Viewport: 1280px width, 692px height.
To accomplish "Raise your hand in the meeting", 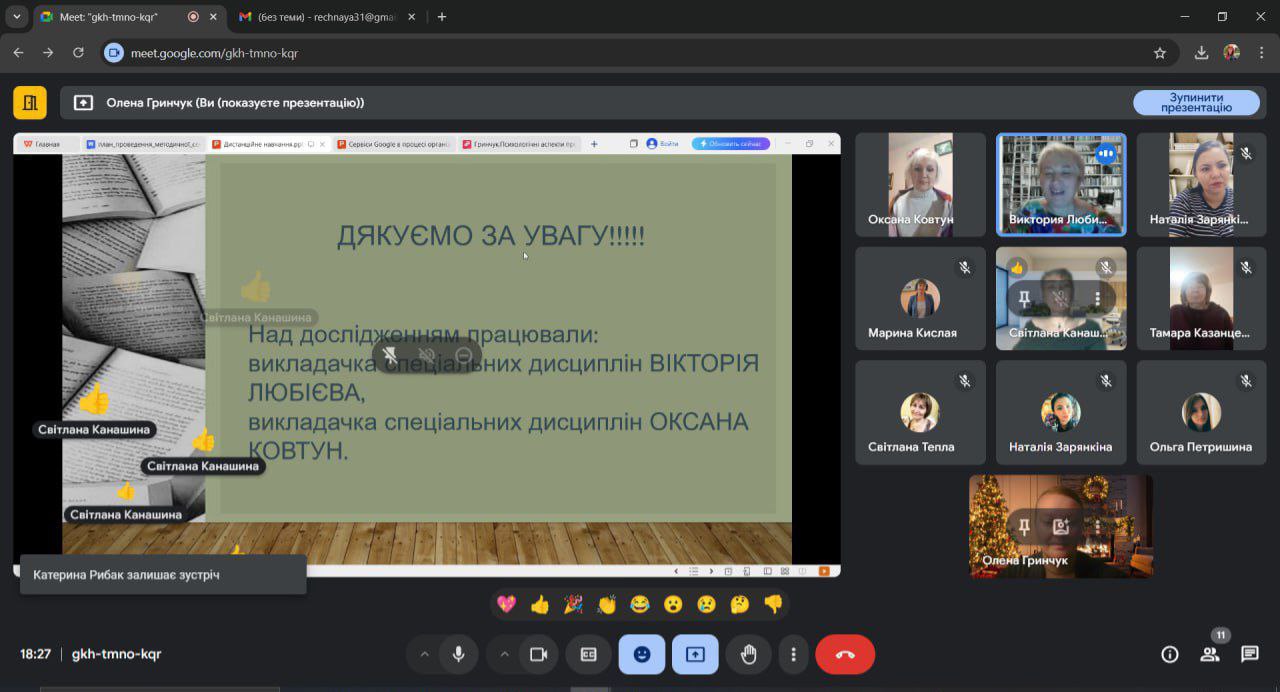I will pyautogui.click(x=749, y=654).
